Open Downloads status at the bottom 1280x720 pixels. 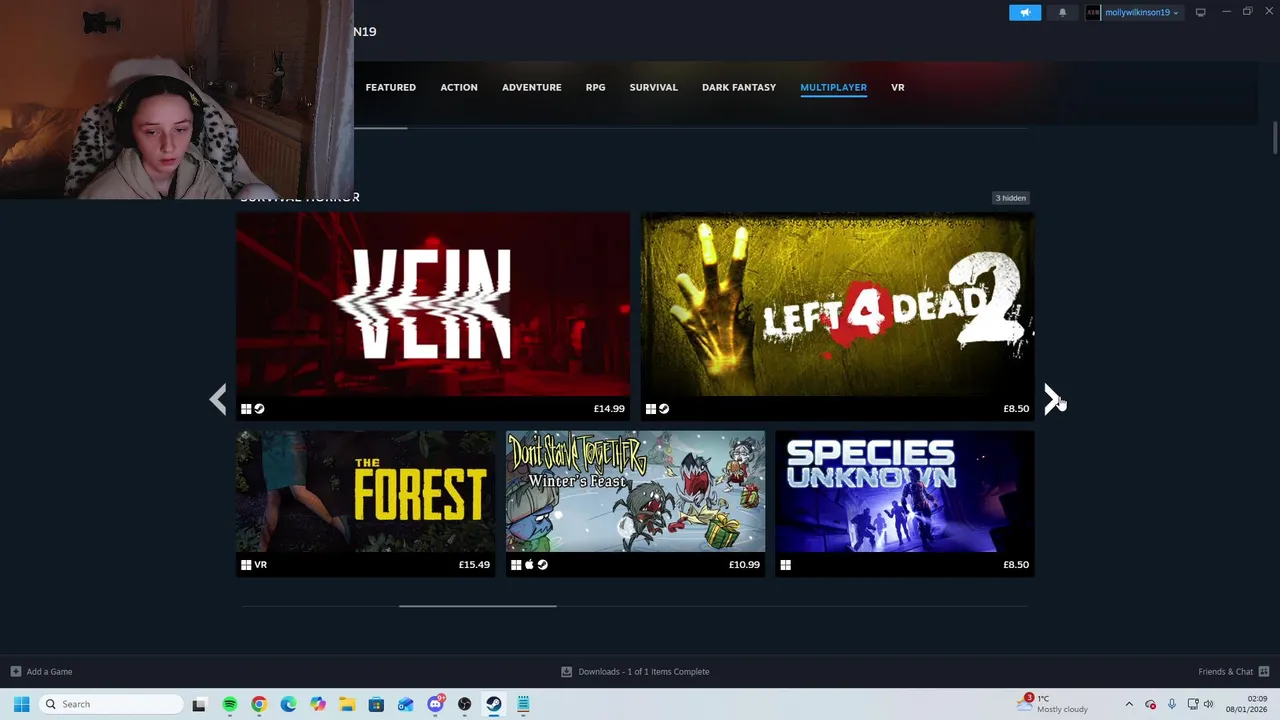(635, 672)
